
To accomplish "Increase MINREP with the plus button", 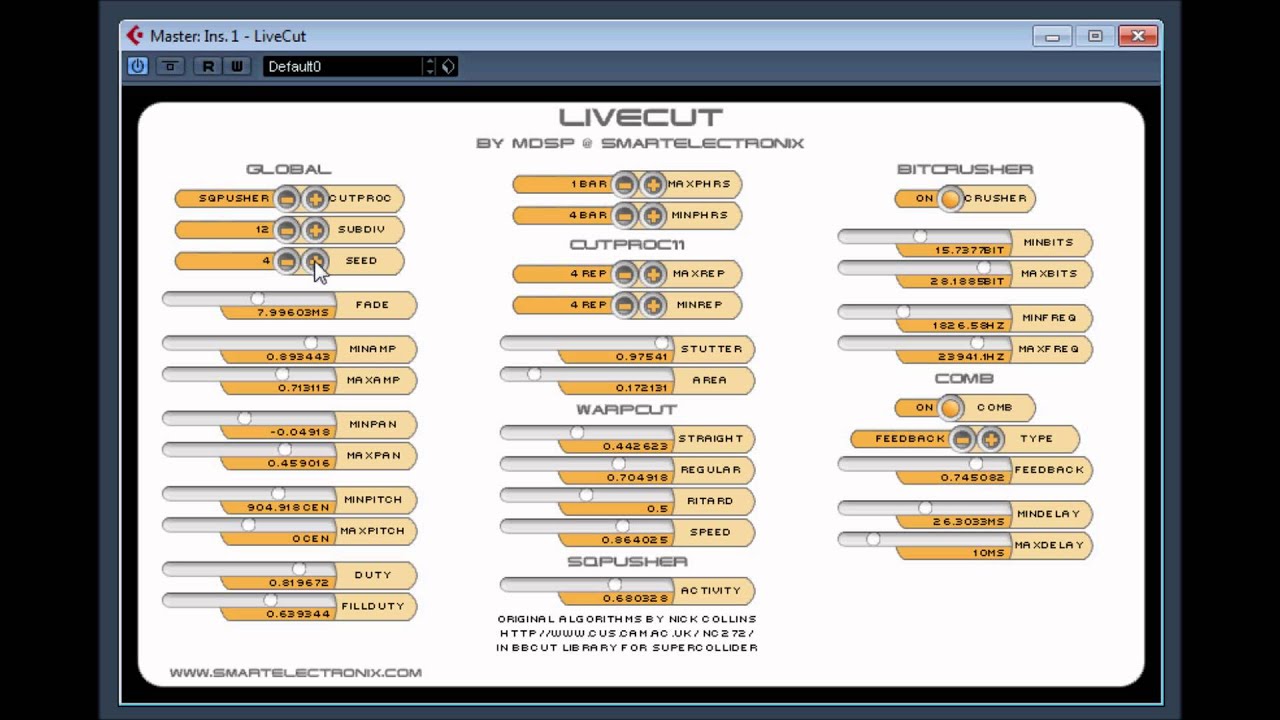I will (x=653, y=304).
